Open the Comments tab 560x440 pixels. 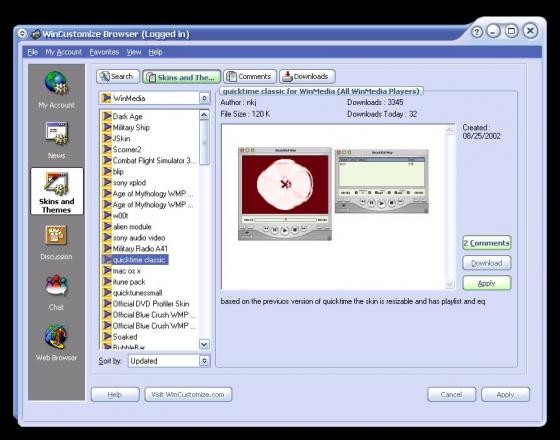pyautogui.click(x=250, y=76)
